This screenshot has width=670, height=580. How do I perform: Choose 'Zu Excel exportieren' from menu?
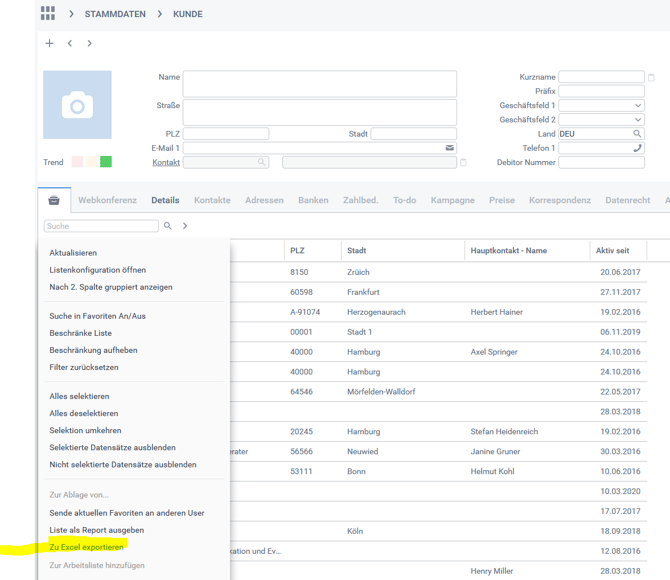click(x=87, y=547)
